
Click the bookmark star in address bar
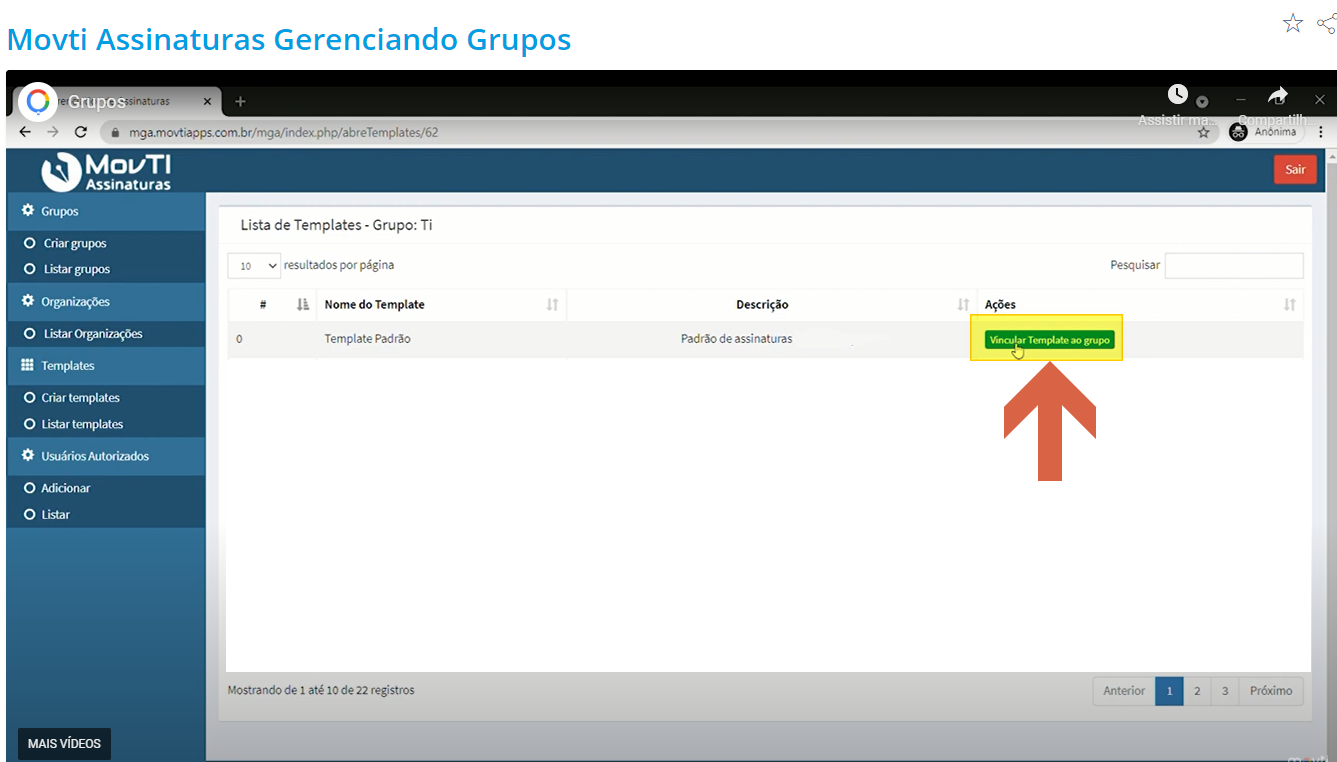click(1204, 132)
